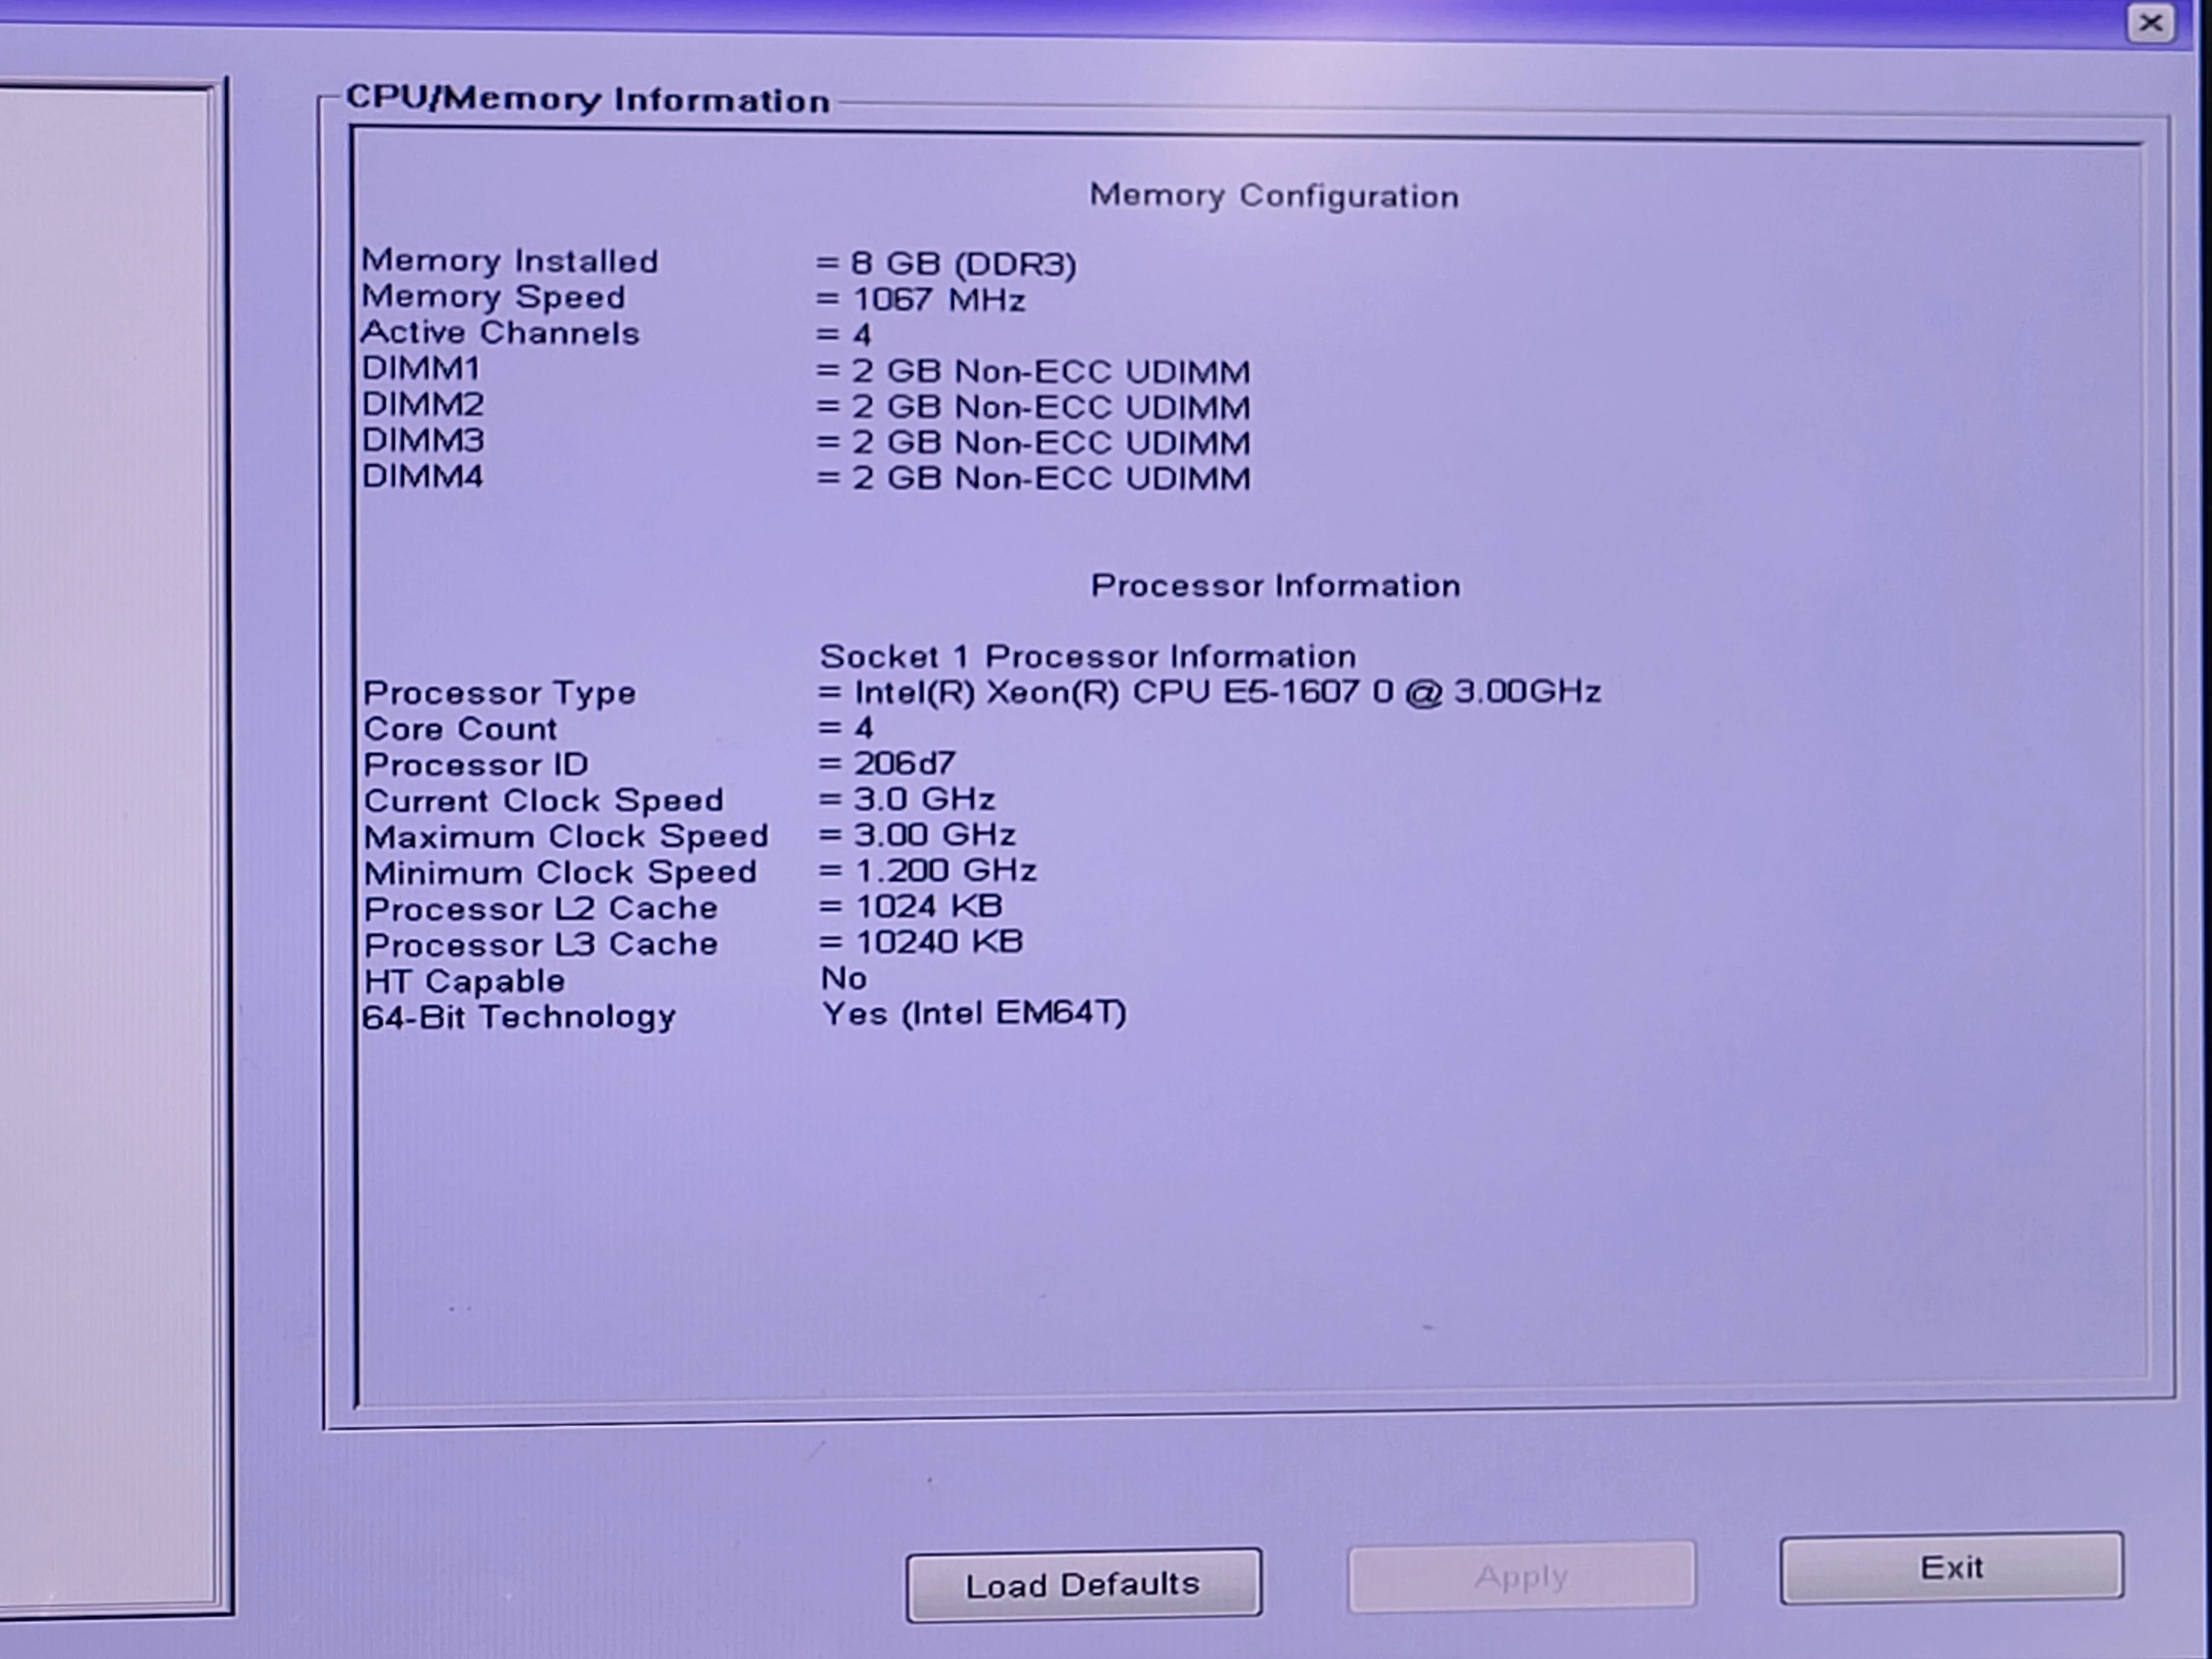Click the Core Count label

[460, 729]
